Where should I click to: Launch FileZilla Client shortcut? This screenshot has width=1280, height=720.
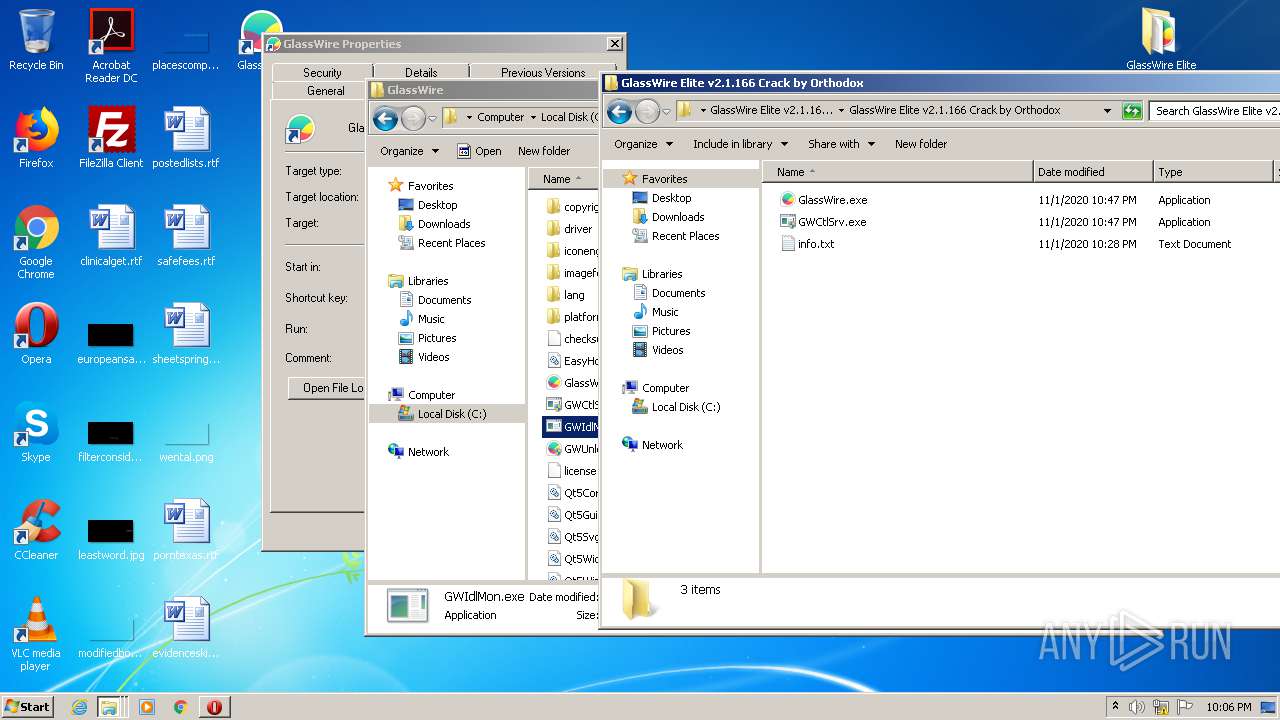111,138
